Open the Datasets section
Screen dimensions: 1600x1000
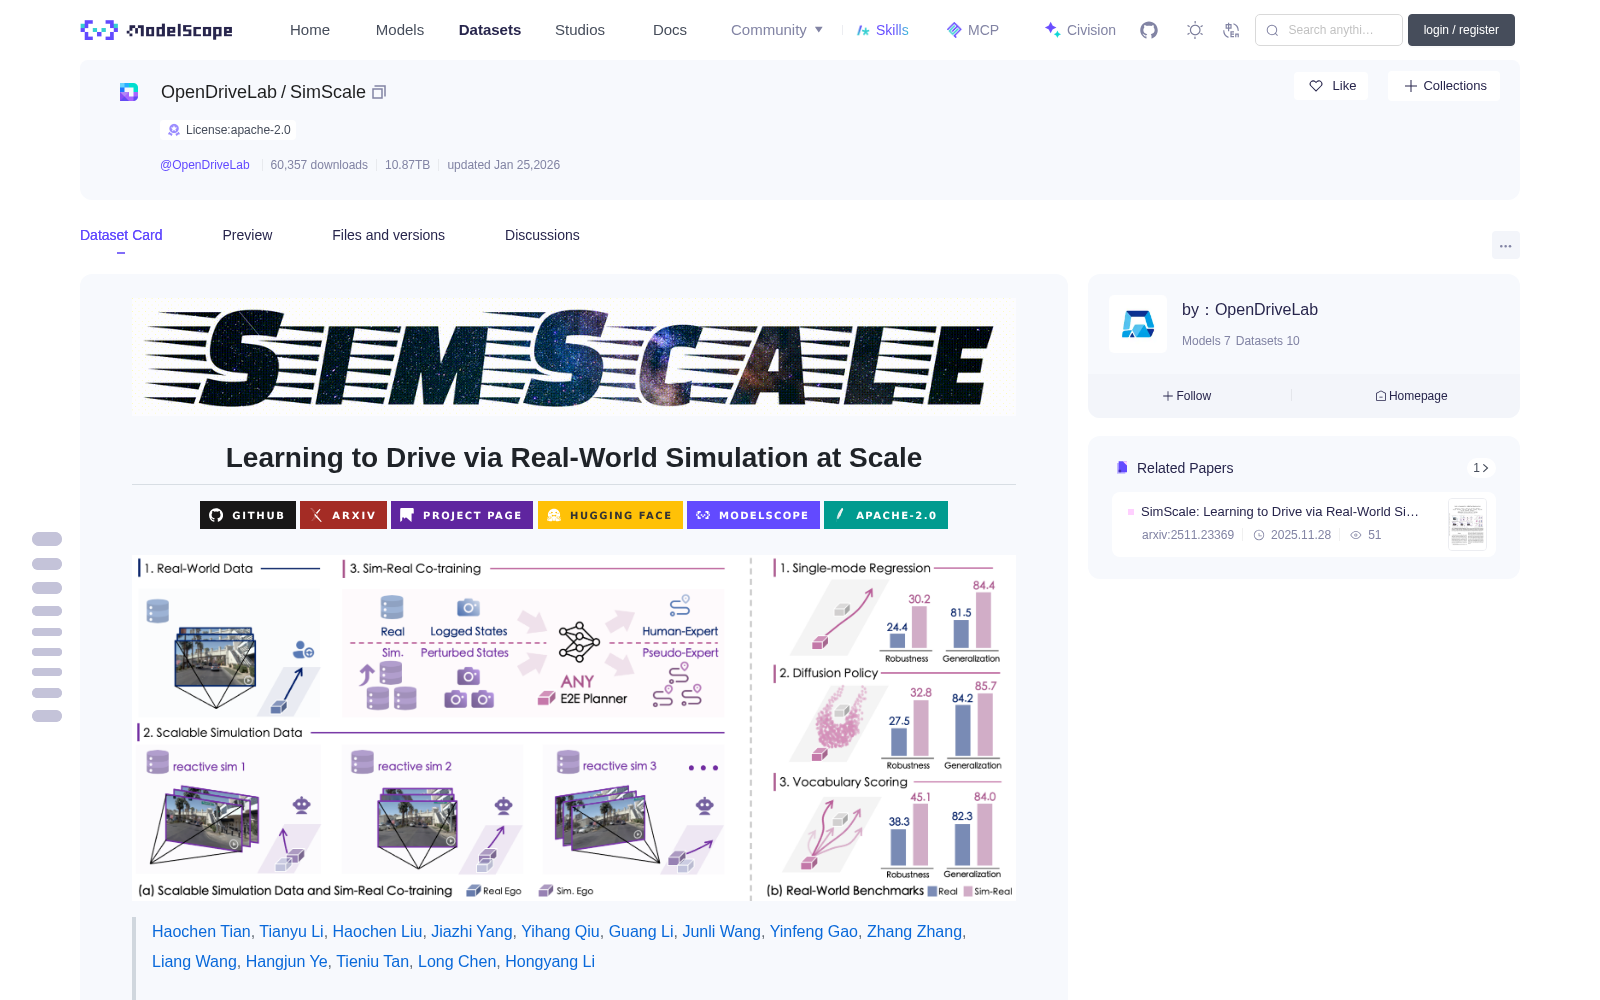[490, 30]
